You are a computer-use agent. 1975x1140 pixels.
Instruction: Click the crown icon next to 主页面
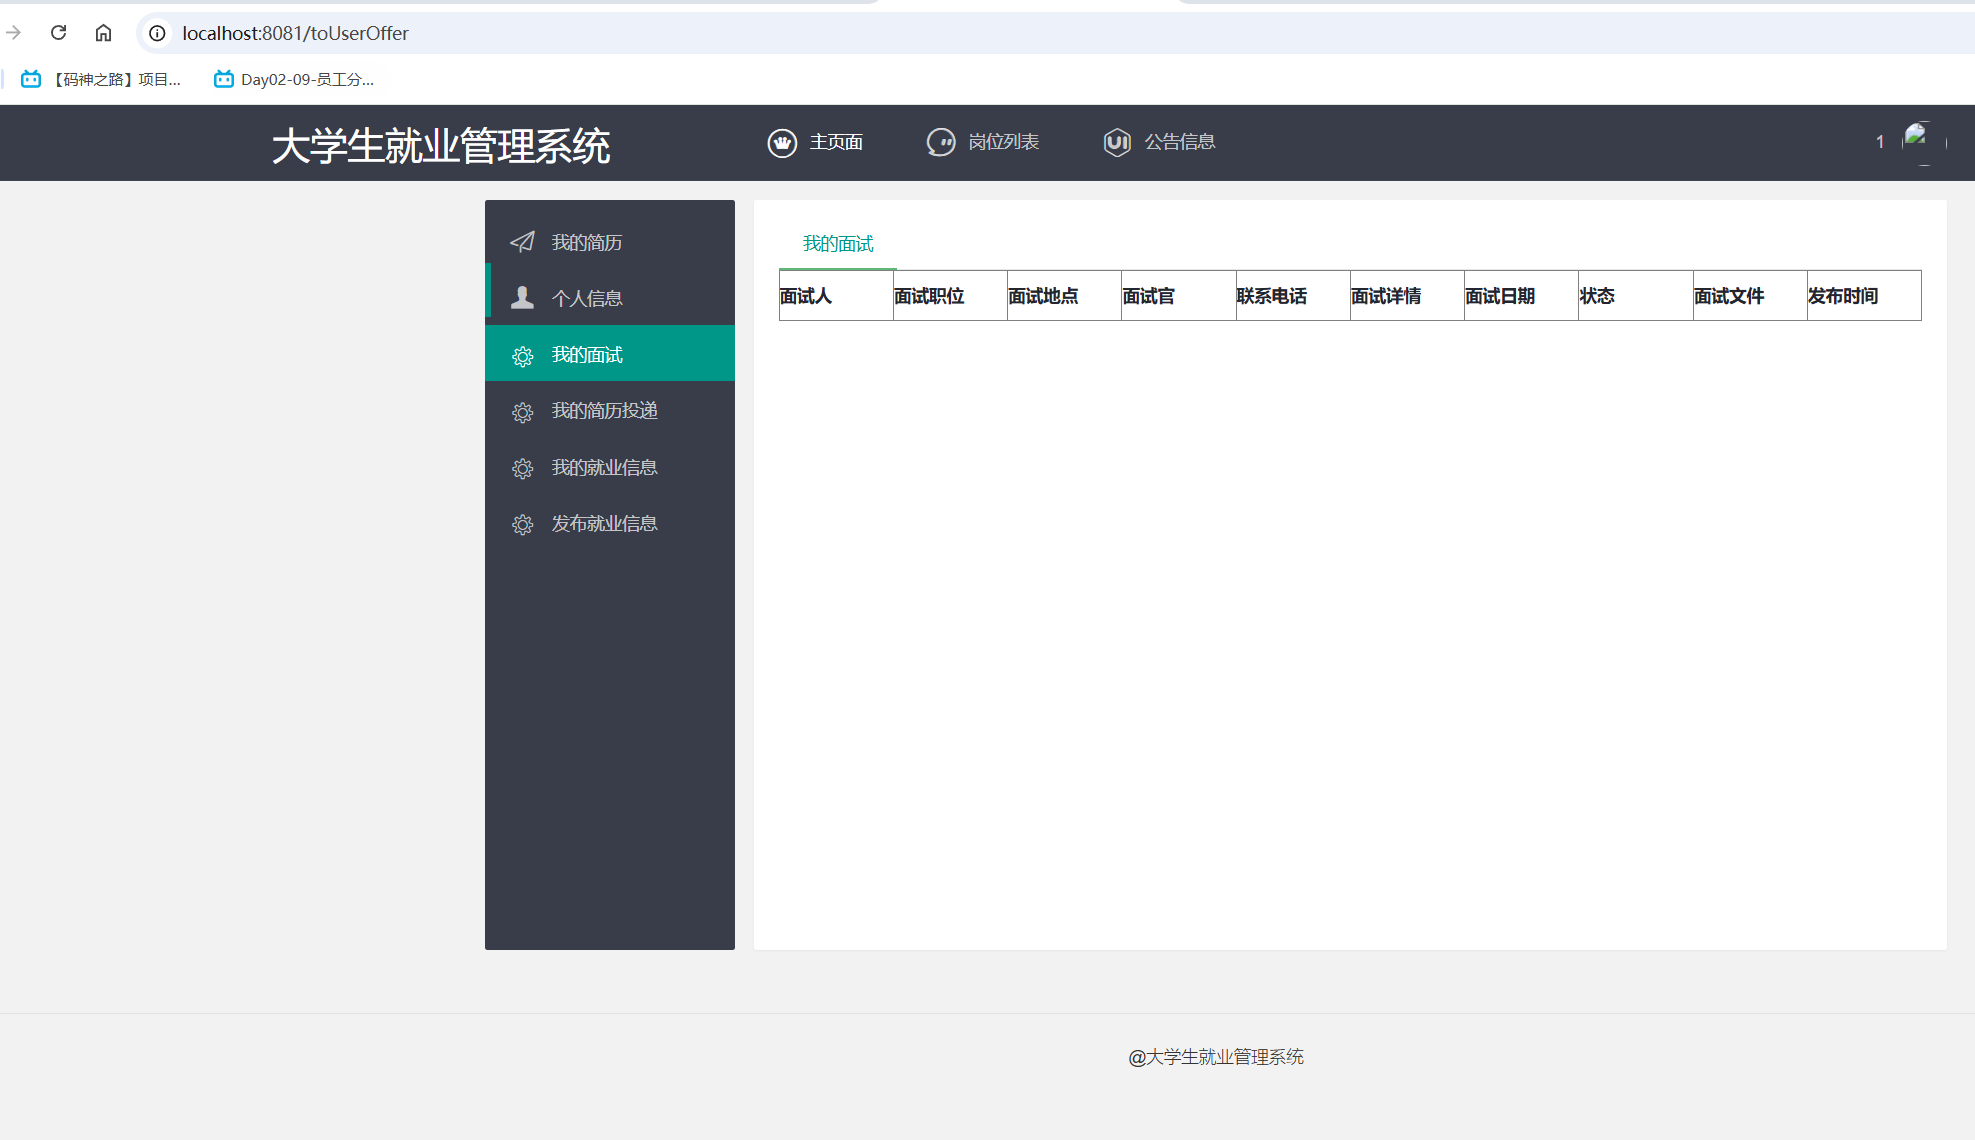pyautogui.click(x=782, y=143)
